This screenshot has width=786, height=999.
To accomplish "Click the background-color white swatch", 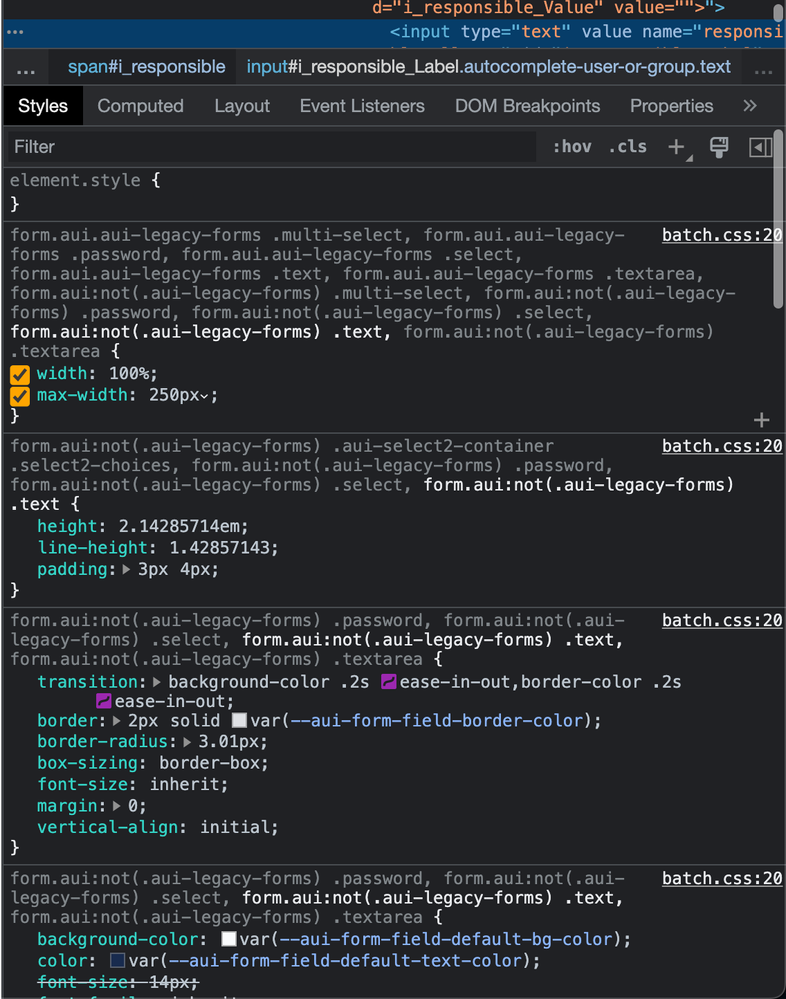I will [229, 939].
